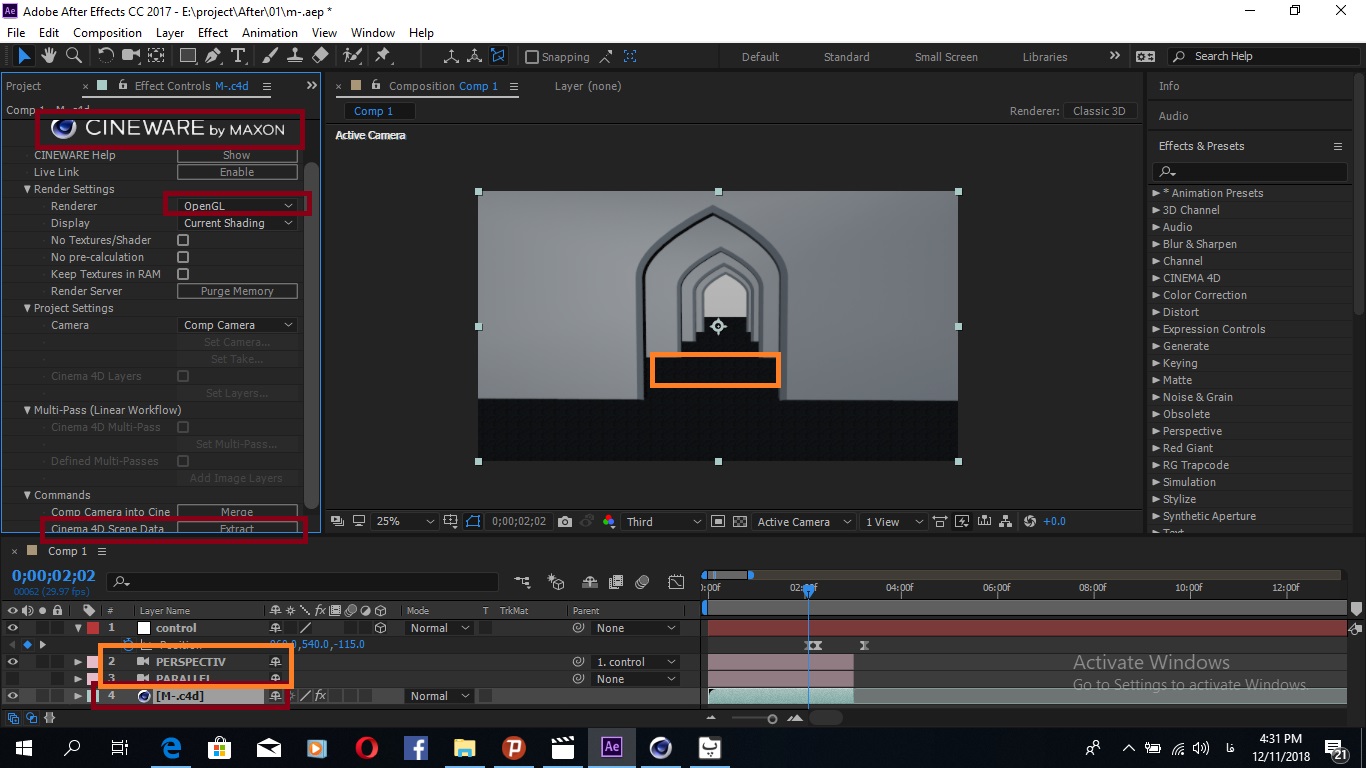Toggle 3D layer switch on control layer
This screenshot has height=768, width=1366.
(380, 628)
